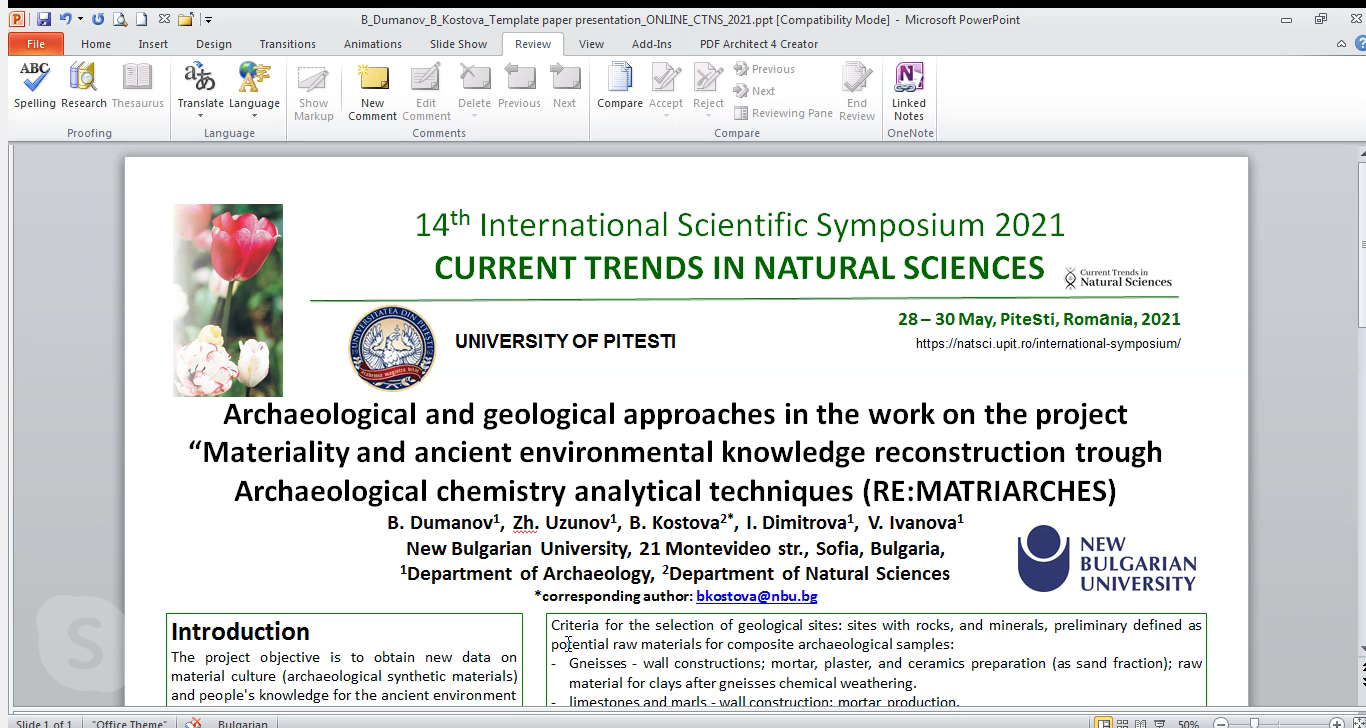Open the Research pane
This screenshot has height=728, width=1366.
84,86
